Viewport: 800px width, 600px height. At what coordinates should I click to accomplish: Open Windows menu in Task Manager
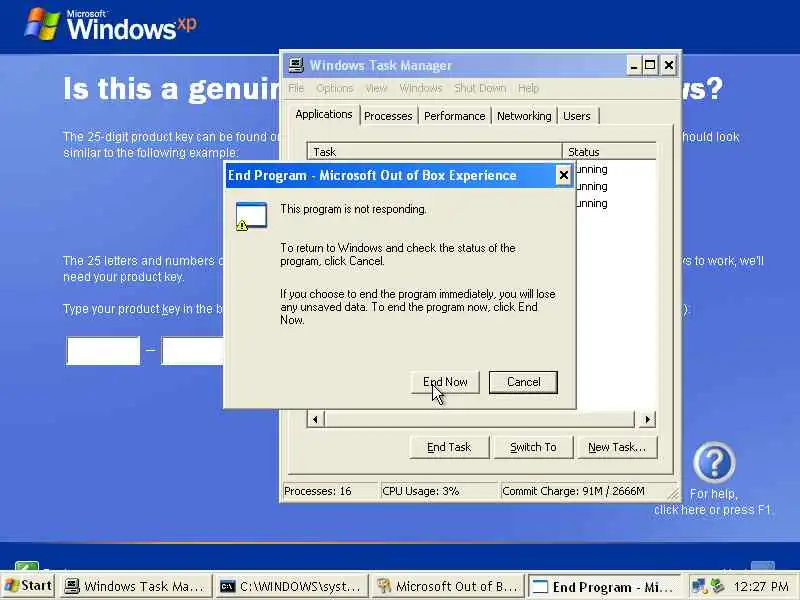[421, 88]
